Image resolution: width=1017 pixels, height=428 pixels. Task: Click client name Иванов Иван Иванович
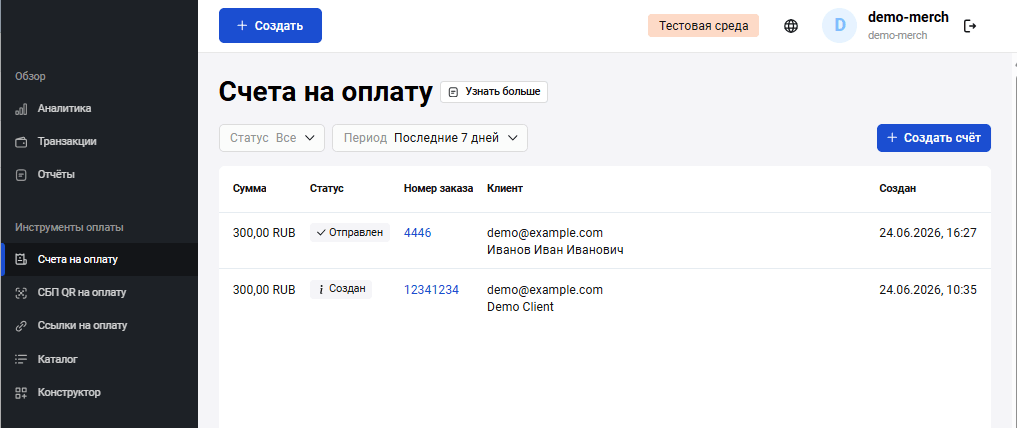point(555,250)
